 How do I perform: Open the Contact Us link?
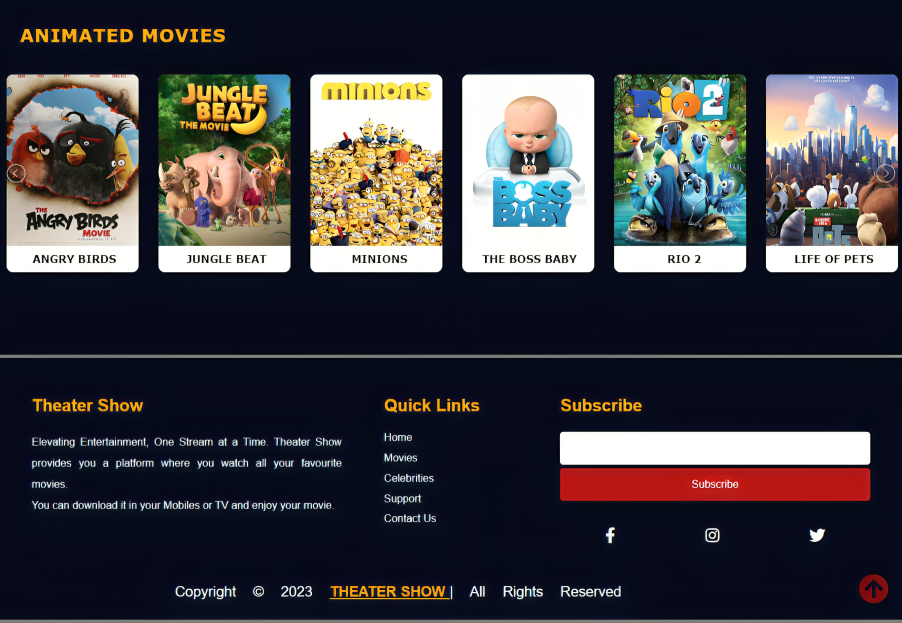[x=410, y=519]
